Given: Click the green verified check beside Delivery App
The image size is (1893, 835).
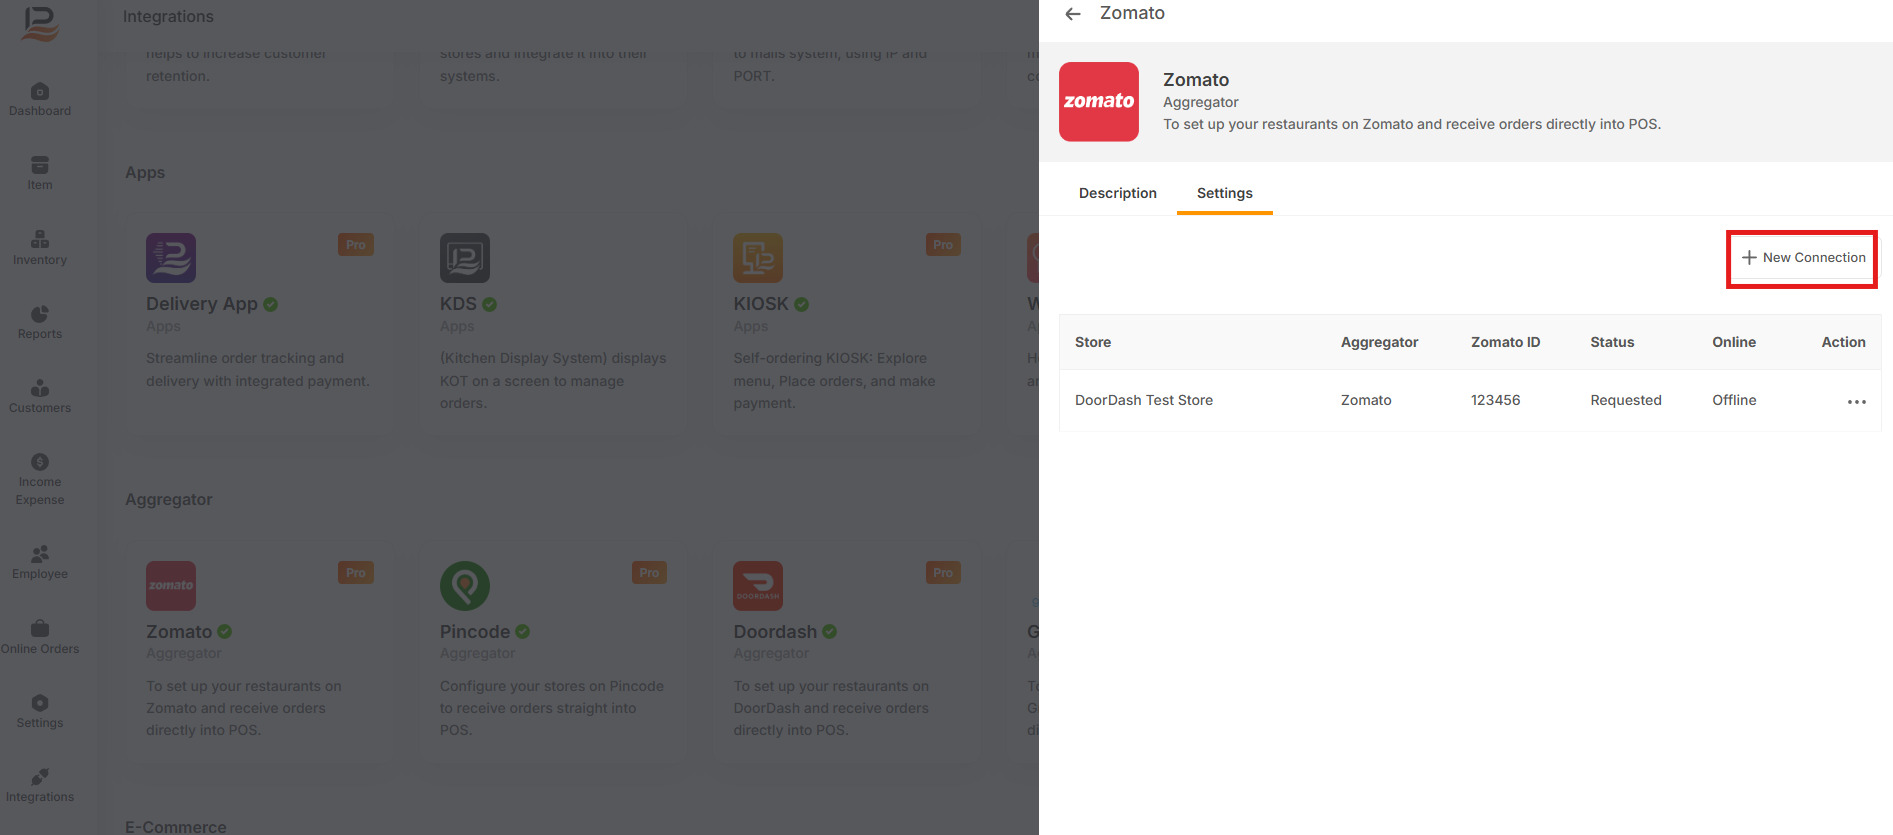Looking at the screenshot, I should pos(271,304).
